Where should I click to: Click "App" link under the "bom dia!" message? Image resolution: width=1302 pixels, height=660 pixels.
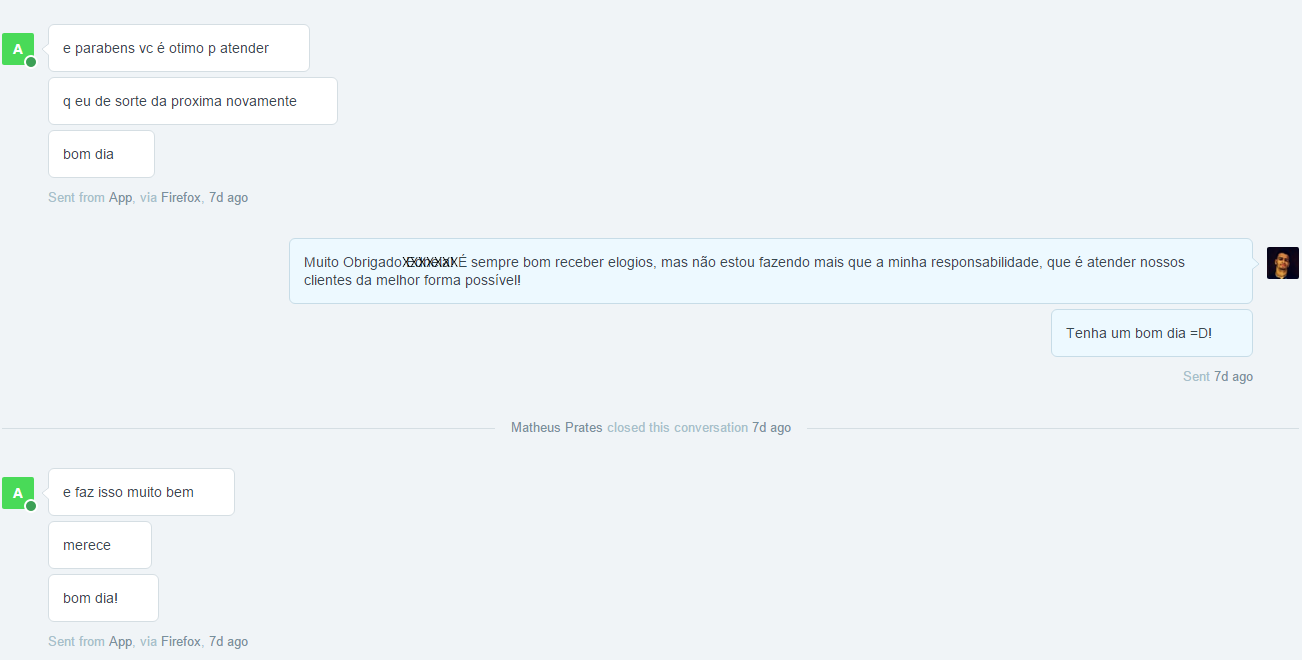pos(120,642)
